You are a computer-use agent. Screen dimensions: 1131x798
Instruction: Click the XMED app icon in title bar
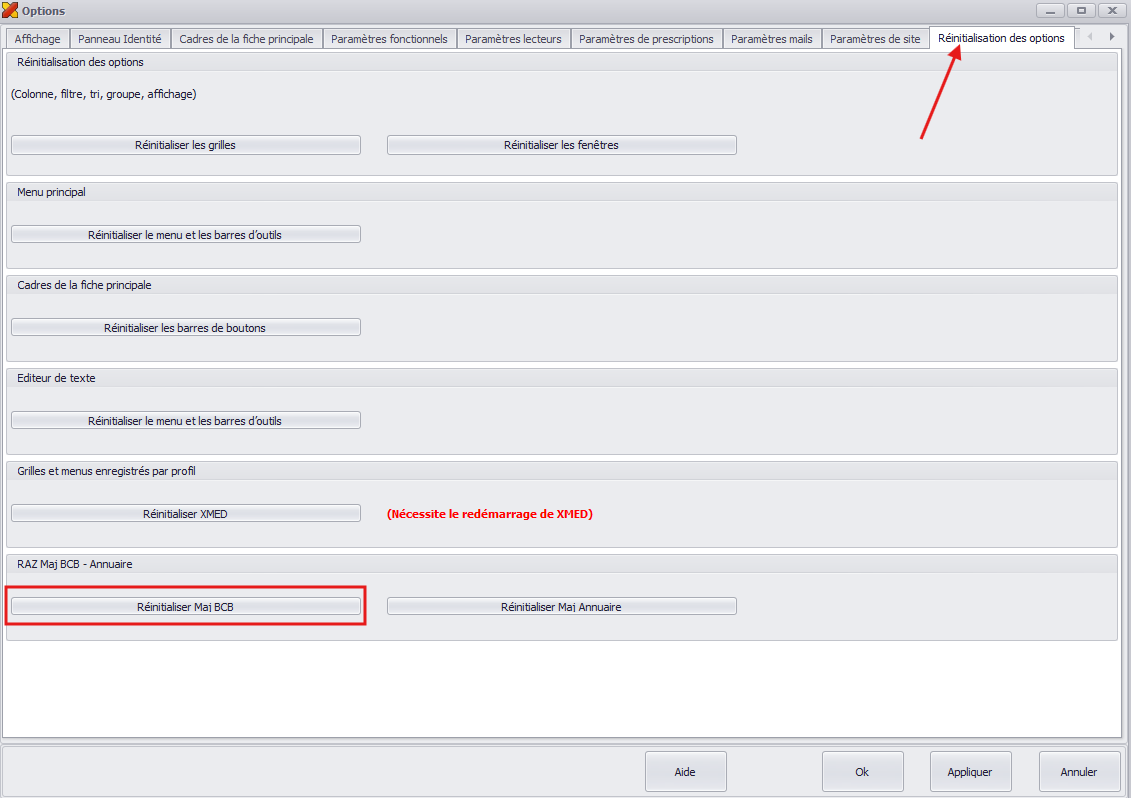tap(10, 10)
